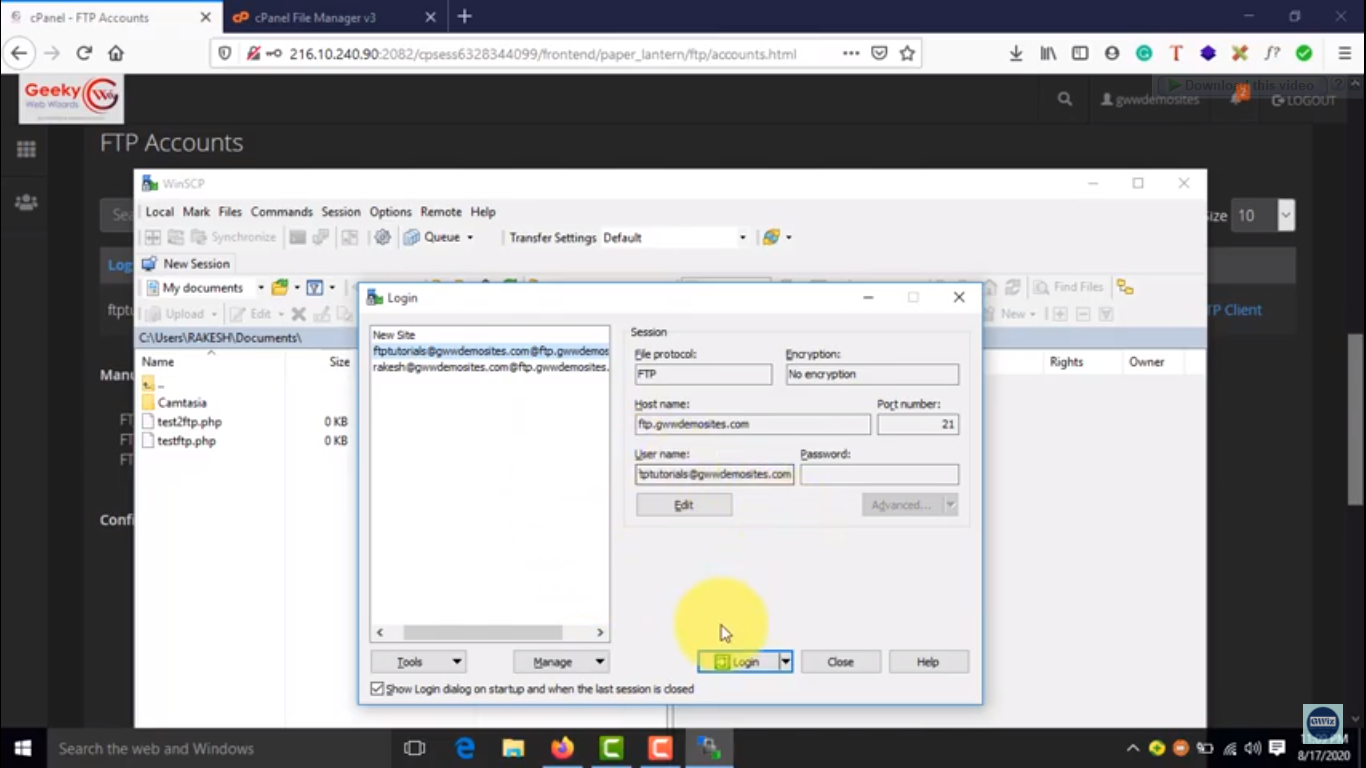
Task: Select the rakesh@gwwdemosites.com saved site
Action: (490, 367)
